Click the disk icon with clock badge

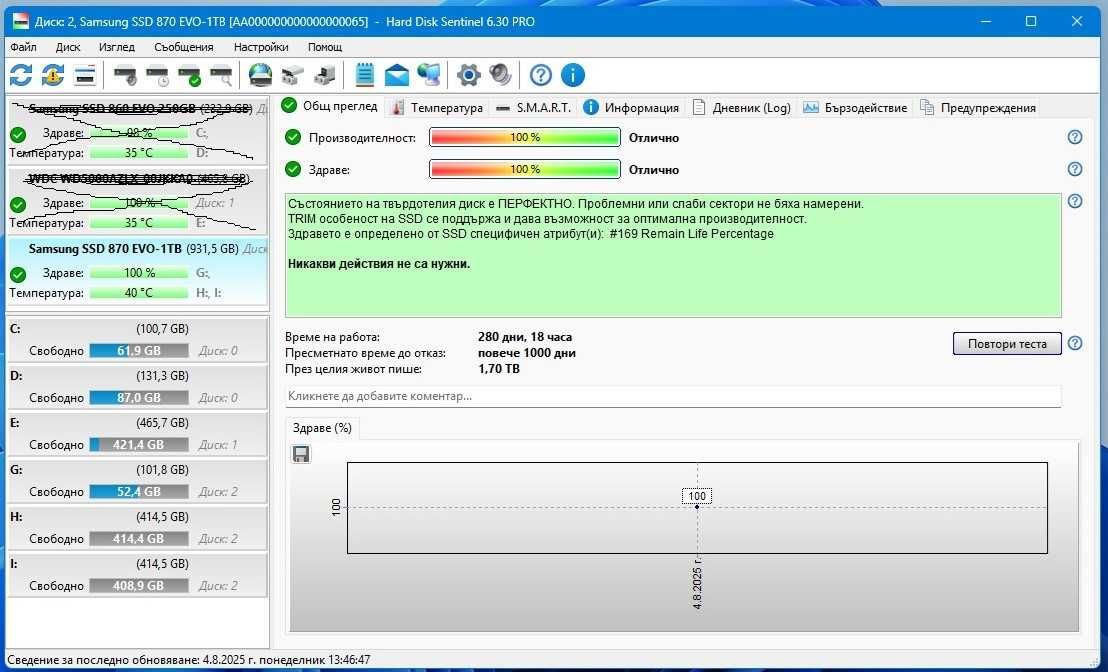(x=157, y=75)
